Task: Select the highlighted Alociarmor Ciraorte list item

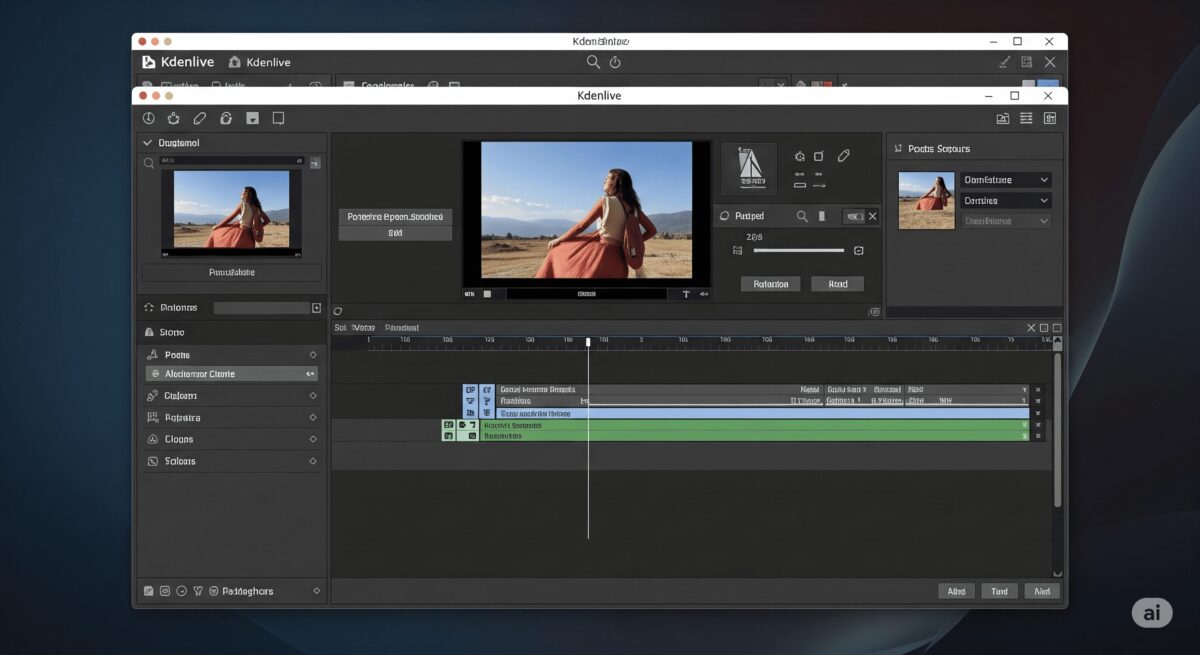Action: (x=231, y=374)
